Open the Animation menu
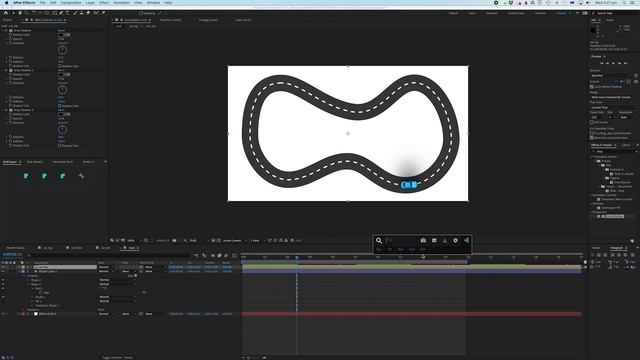The image size is (640, 360). pos(122,2)
